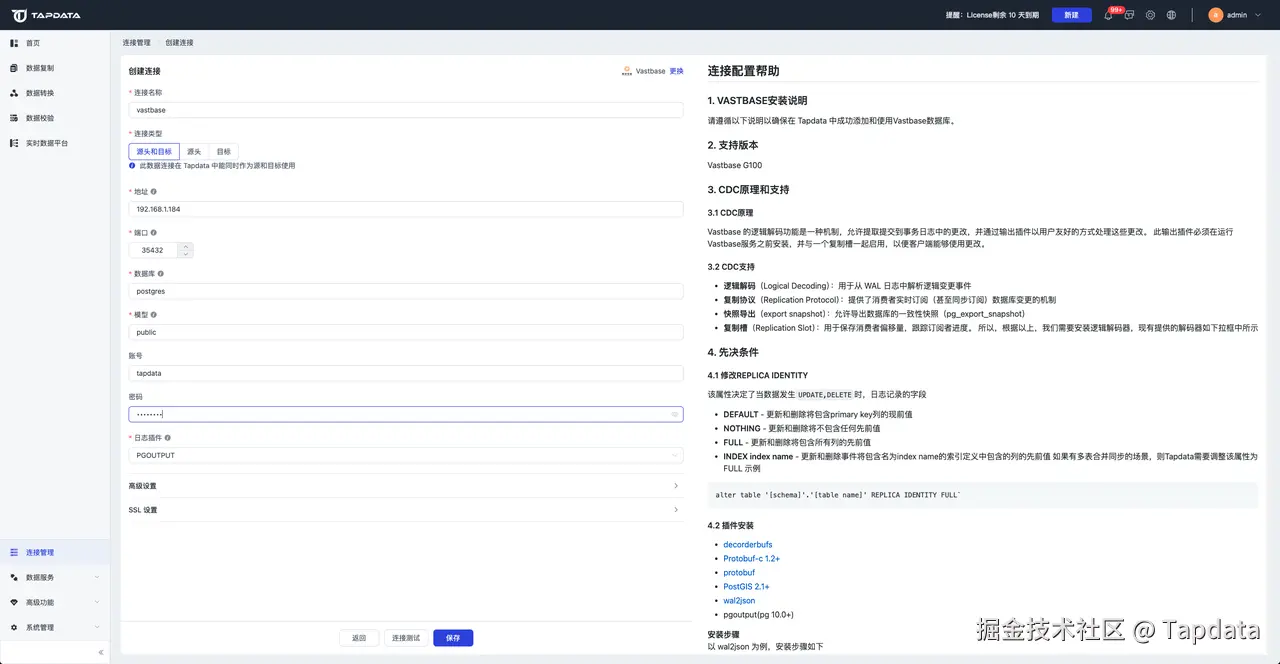The height and width of the screenshot is (664, 1280).
Task: Open 实时数据平台 menu item
Action: point(55,143)
